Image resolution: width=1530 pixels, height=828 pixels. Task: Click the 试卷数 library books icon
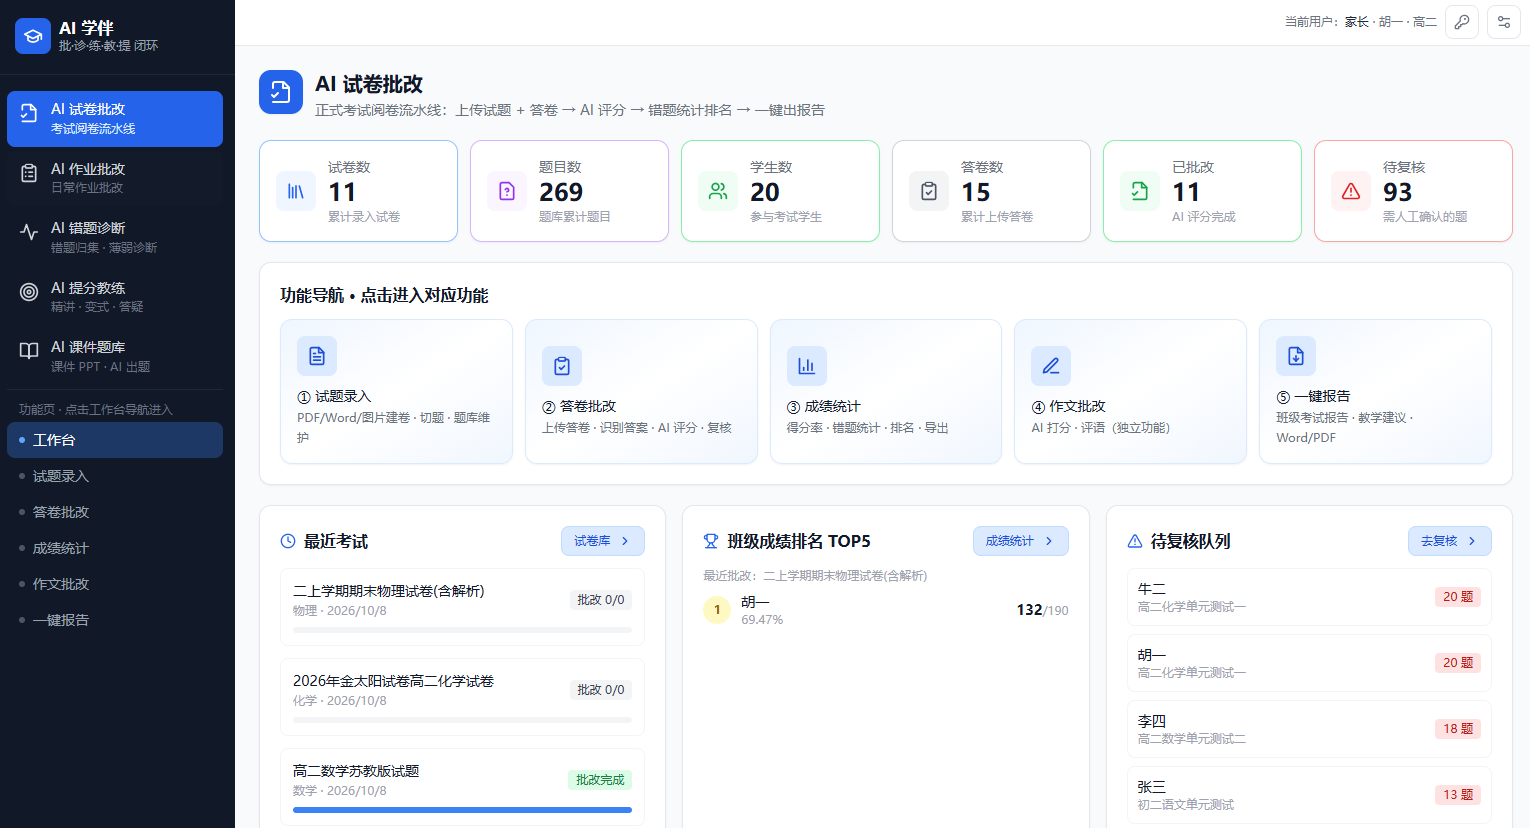point(296,191)
